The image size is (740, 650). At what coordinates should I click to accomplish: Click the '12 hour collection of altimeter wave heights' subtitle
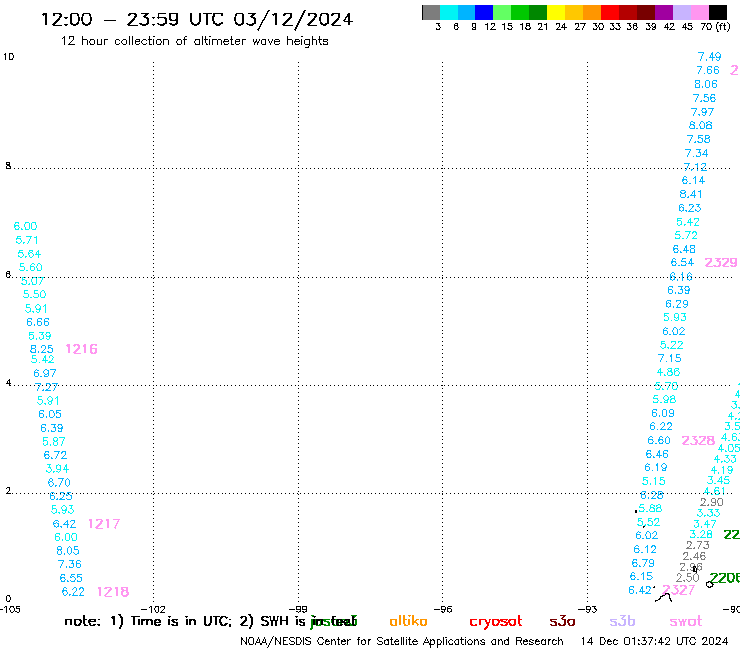194,41
